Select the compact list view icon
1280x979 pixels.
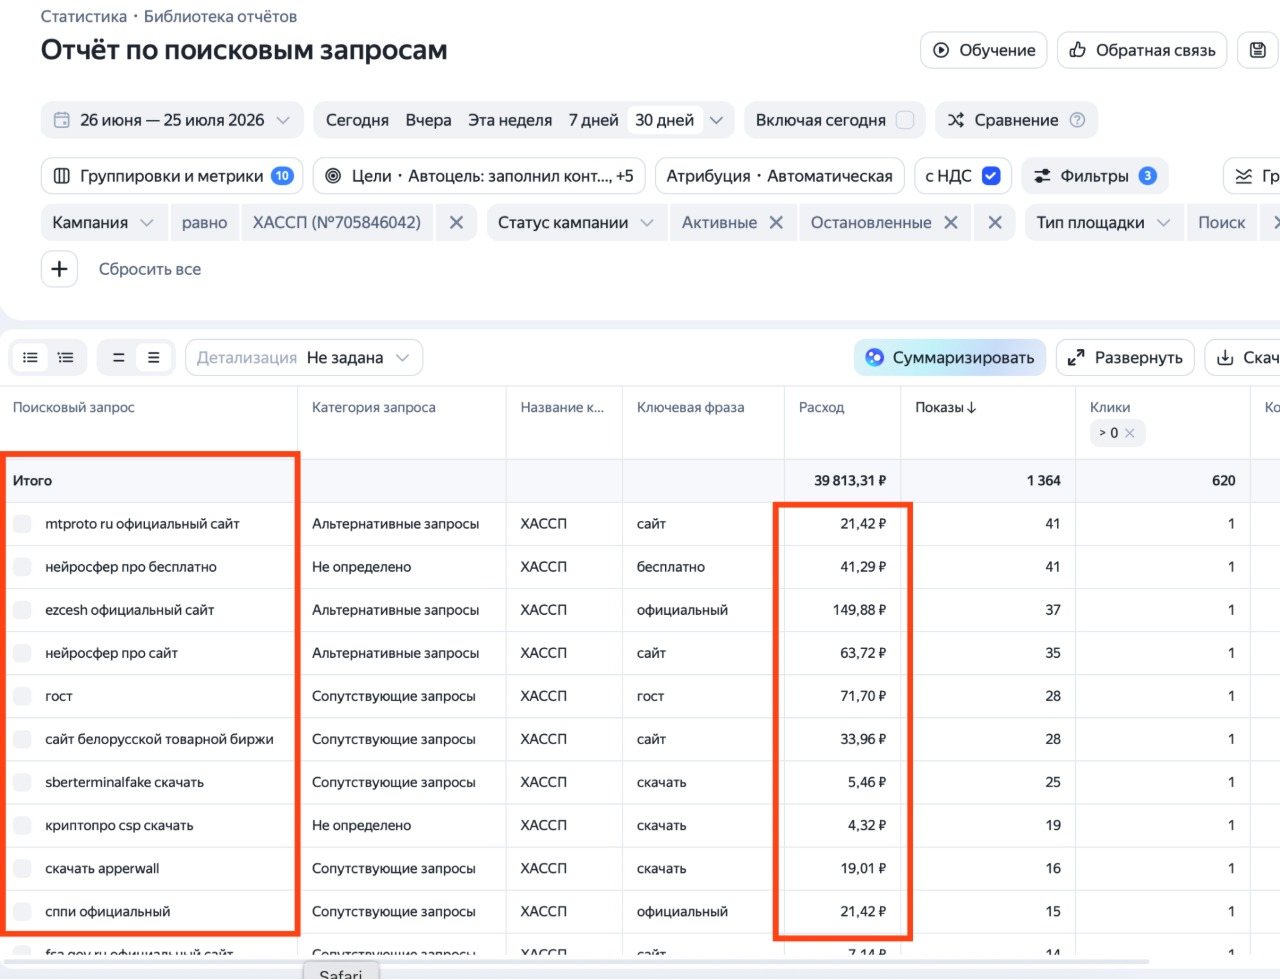tap(31, 357)
